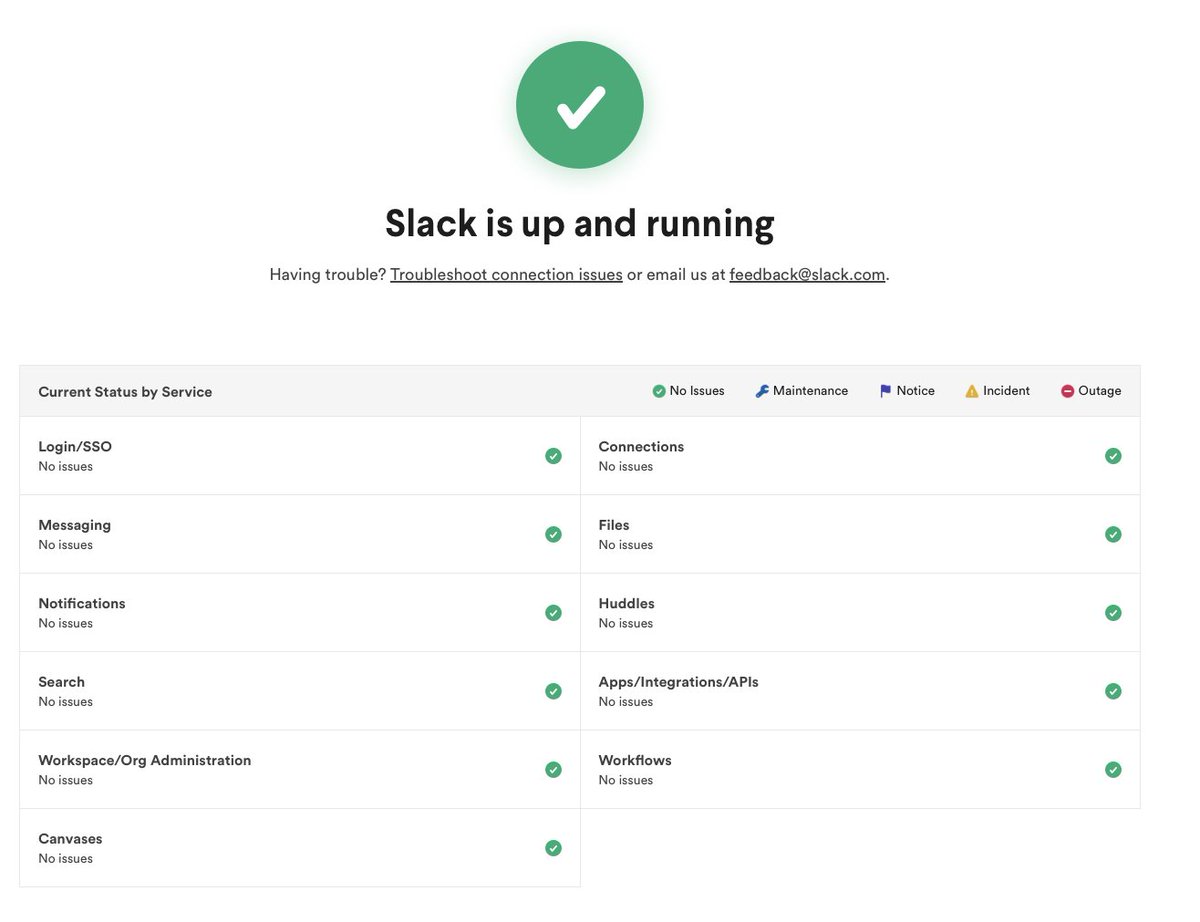Image resolution: width=1200 pixels, height=922 pixels.
Task: Open the Troubleshoot connection issues link
Action: tap(506, 274)
